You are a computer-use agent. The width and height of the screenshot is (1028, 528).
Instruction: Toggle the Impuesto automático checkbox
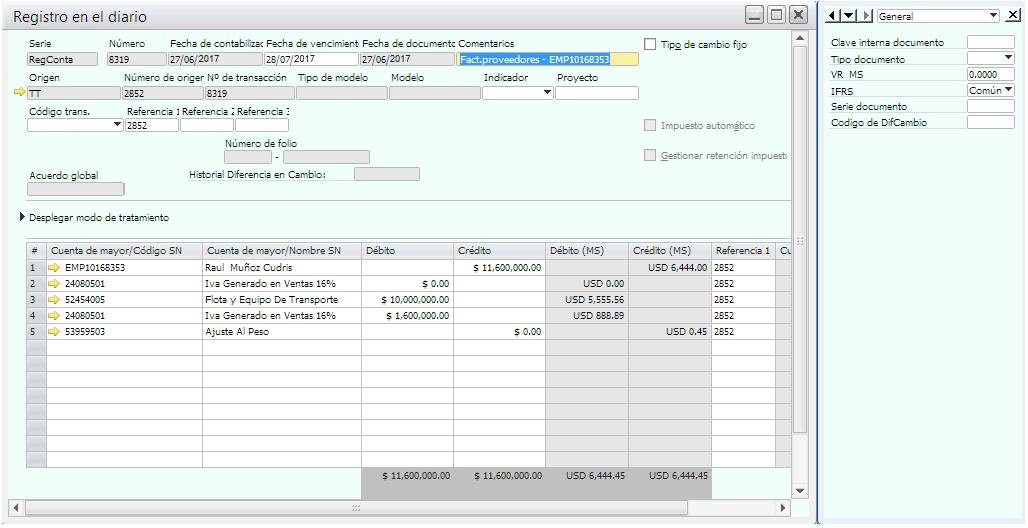[x=651, y=126]
